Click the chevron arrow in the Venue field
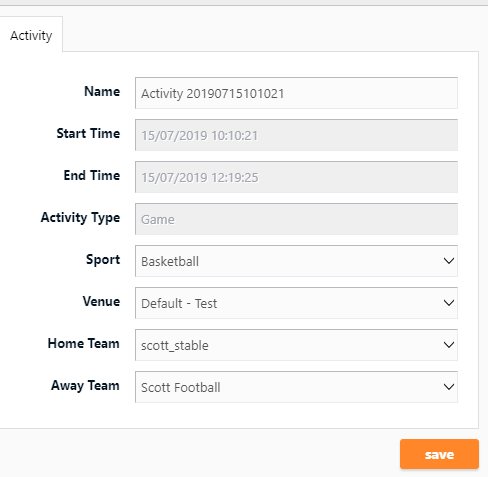 click(x=449, y=303)
